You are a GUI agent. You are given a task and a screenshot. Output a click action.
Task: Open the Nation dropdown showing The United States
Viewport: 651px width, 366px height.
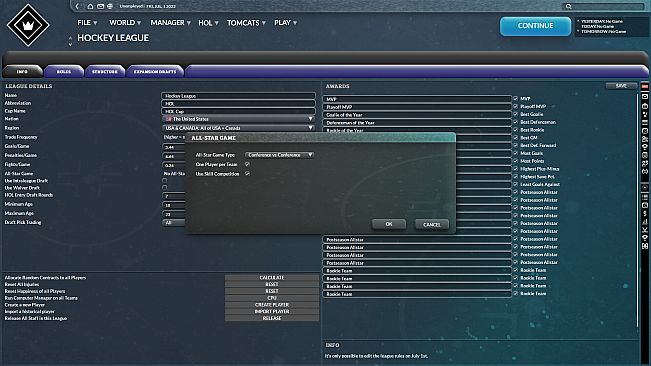[x=238, y=119]
